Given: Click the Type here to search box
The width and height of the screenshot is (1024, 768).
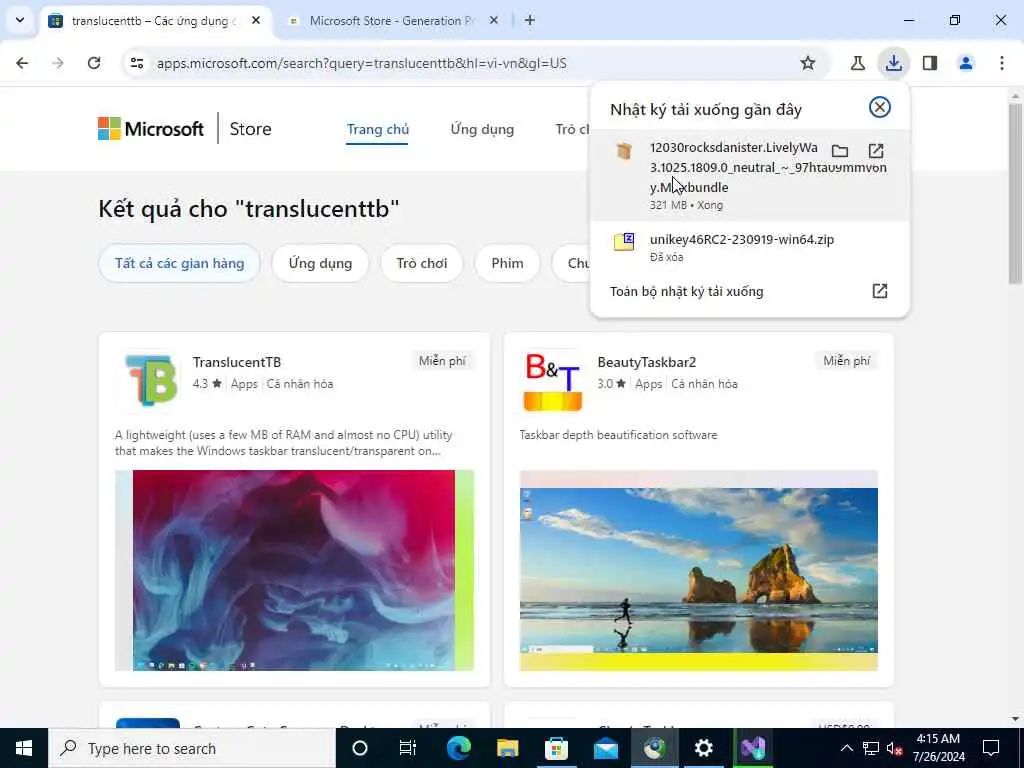Looking at the screenshot, I should (x=192, y=748).
